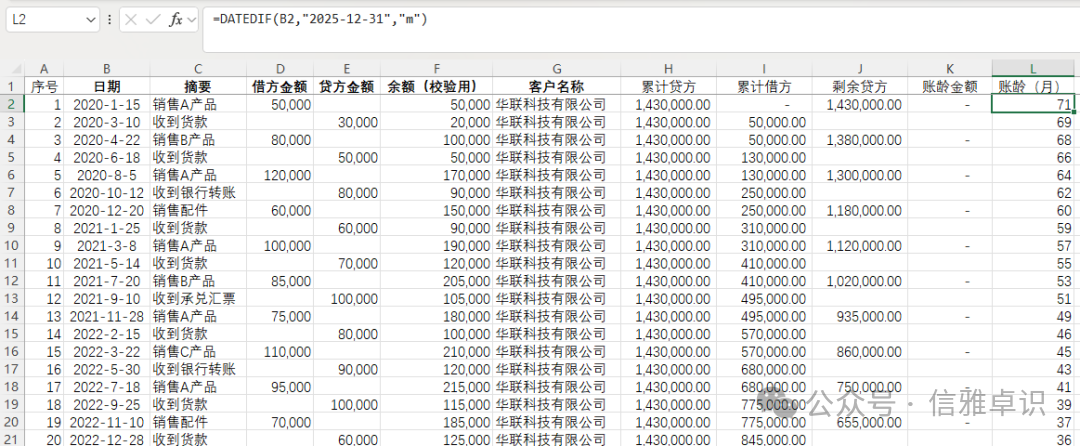1080x446 pixels.
Task: Click header cell 余额（校验用）
Action: coord(437,87)
